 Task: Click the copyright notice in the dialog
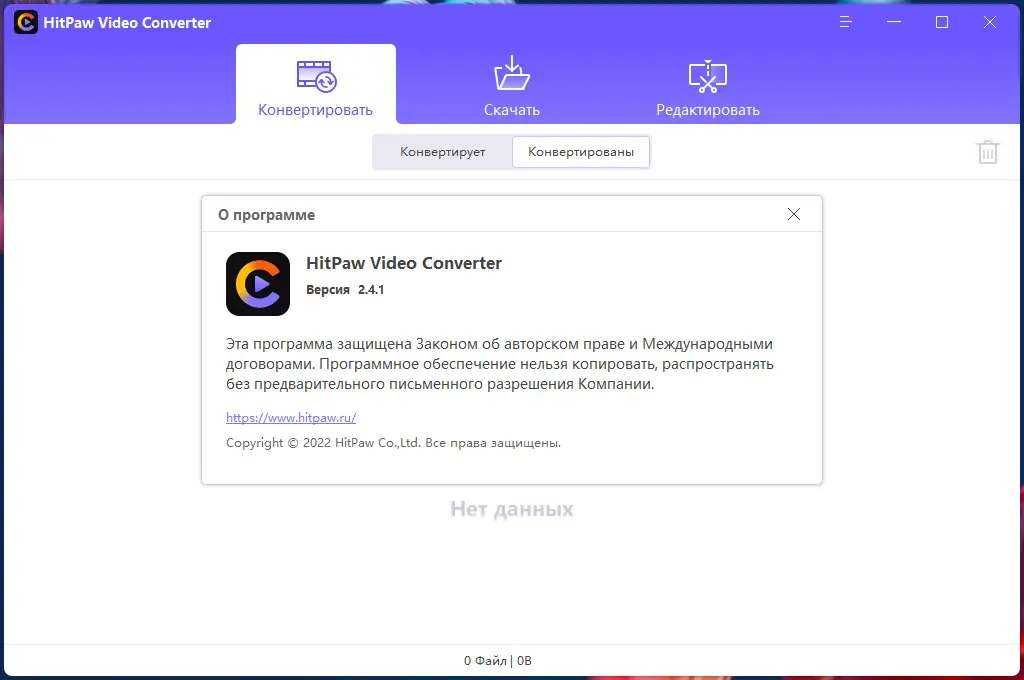[391, 443]
